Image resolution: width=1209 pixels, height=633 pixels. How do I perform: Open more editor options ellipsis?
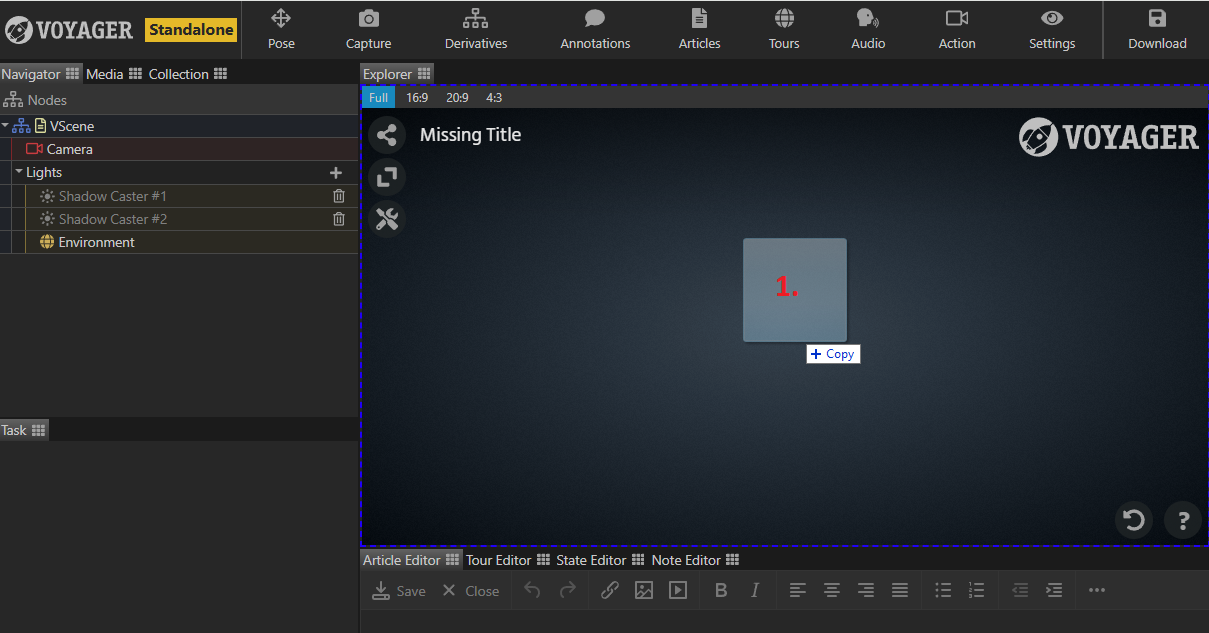pos(1097,591)
